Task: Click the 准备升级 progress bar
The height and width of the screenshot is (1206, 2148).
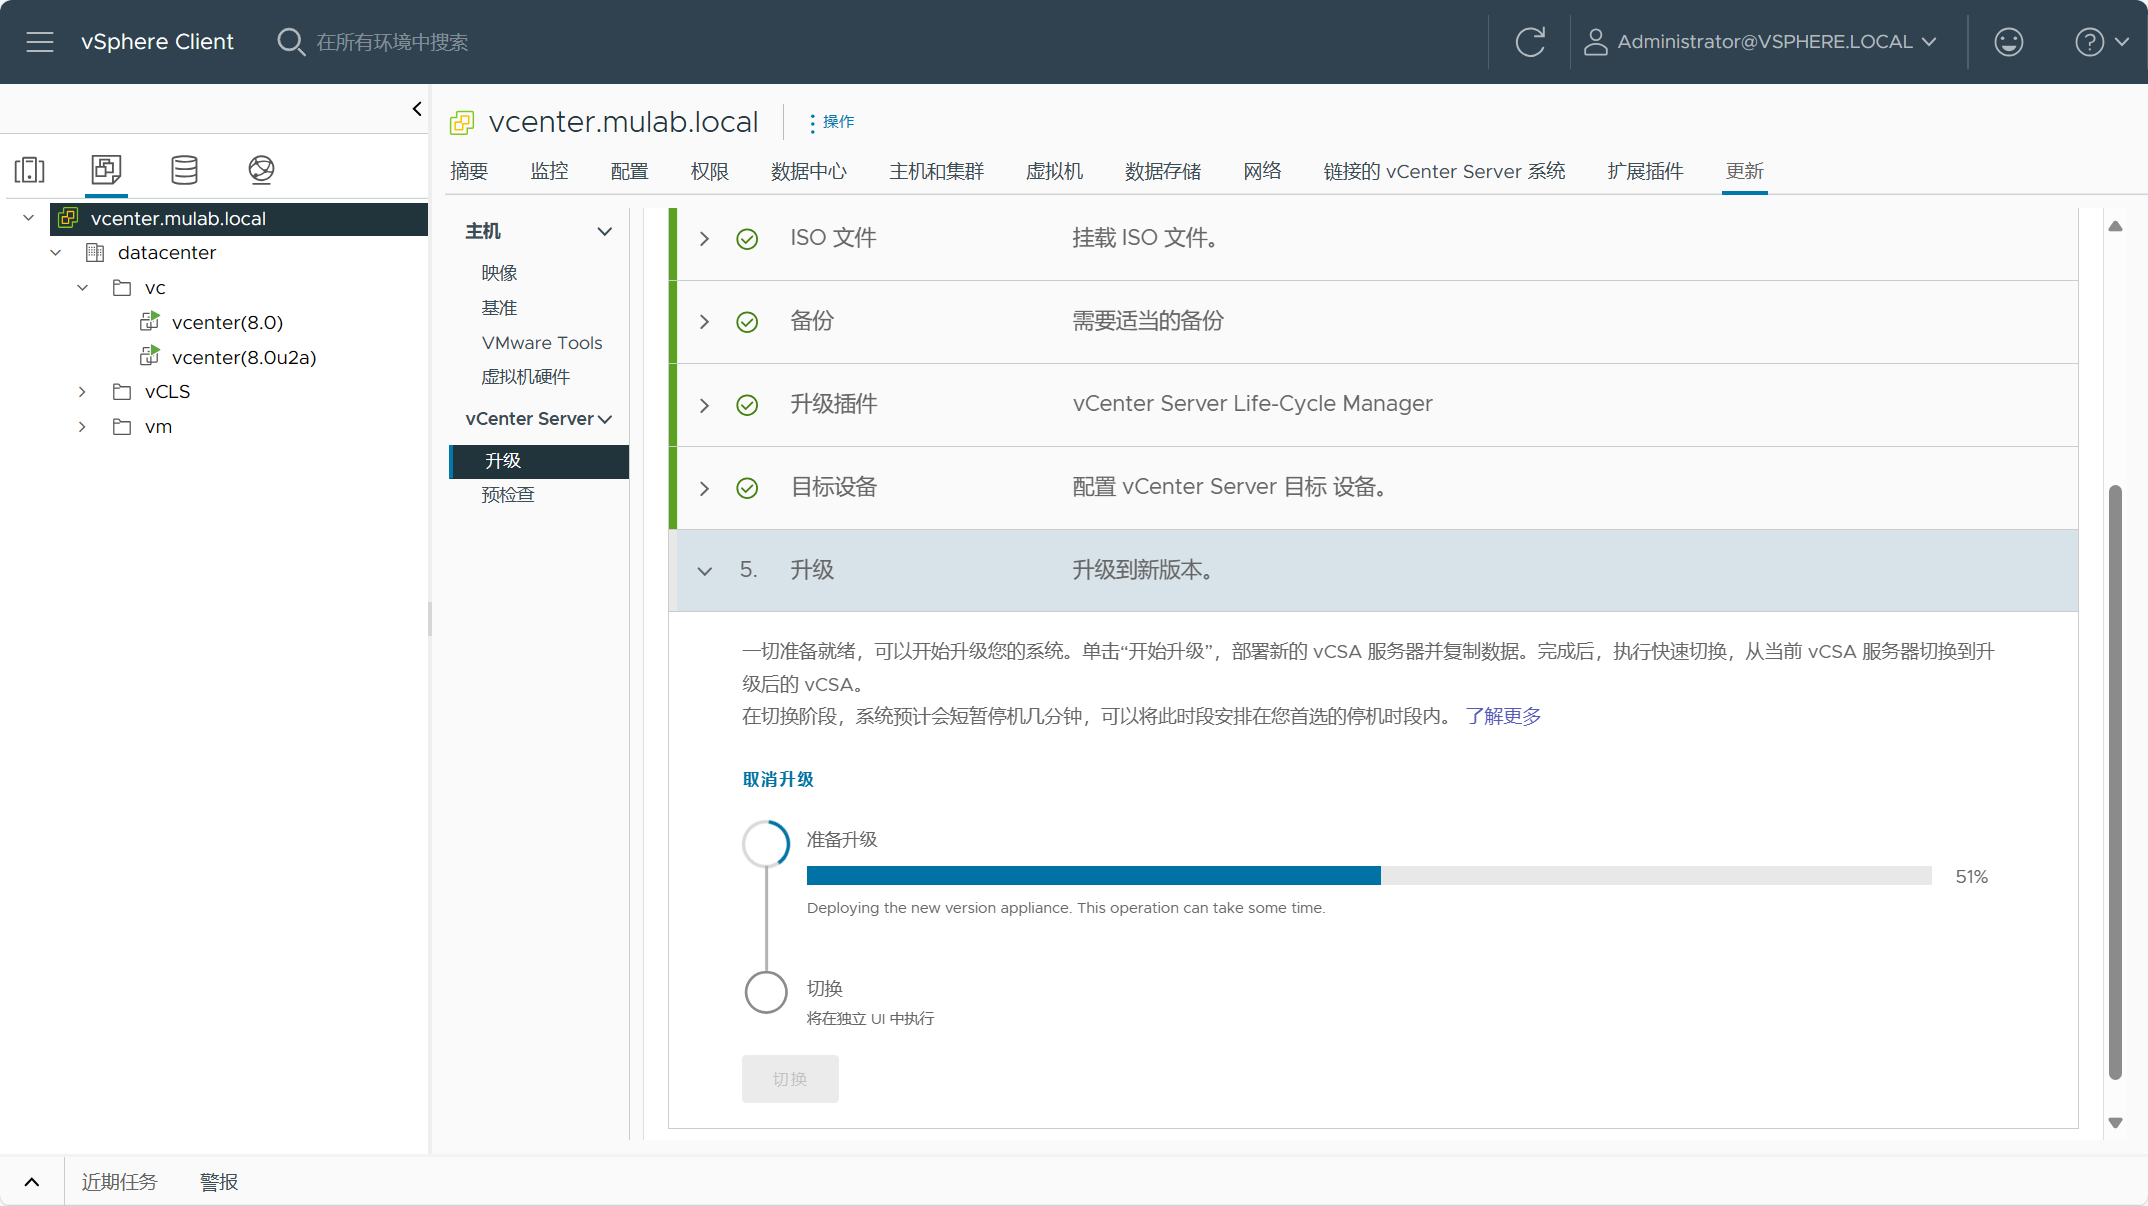Action: [x=1369, y=876]
